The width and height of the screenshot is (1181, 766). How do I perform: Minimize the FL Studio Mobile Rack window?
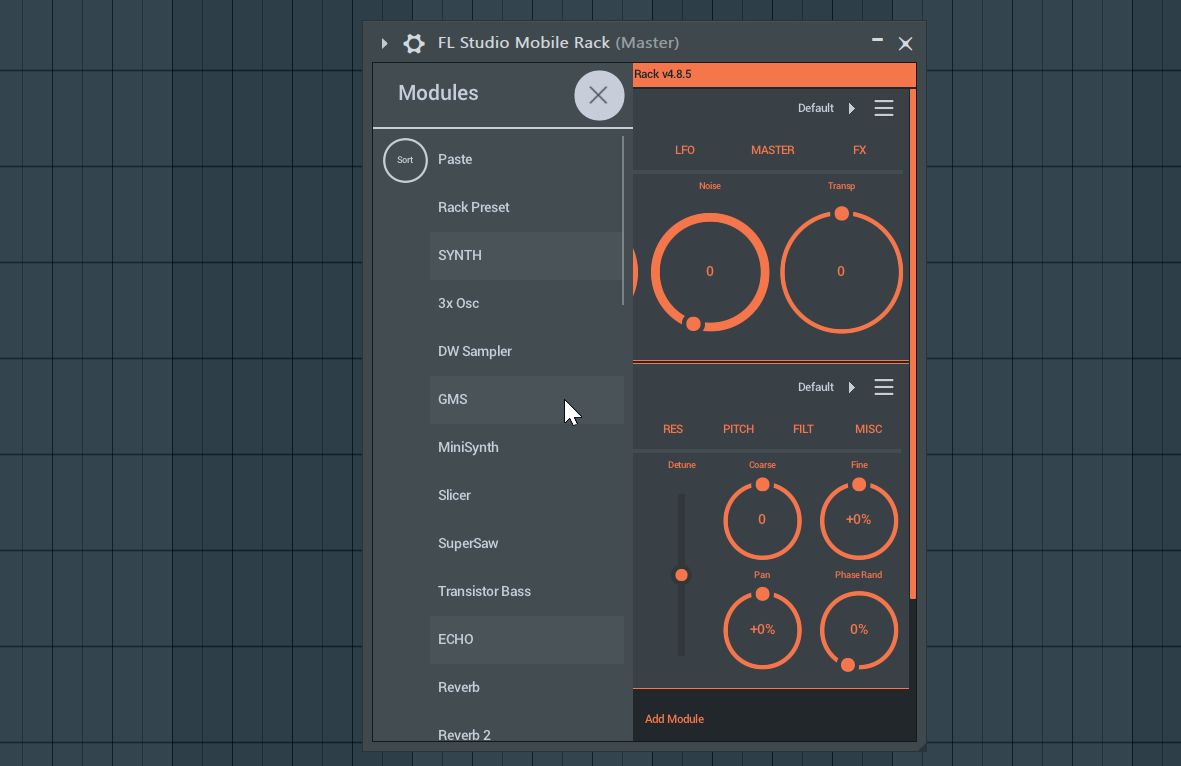click(877, 40)
